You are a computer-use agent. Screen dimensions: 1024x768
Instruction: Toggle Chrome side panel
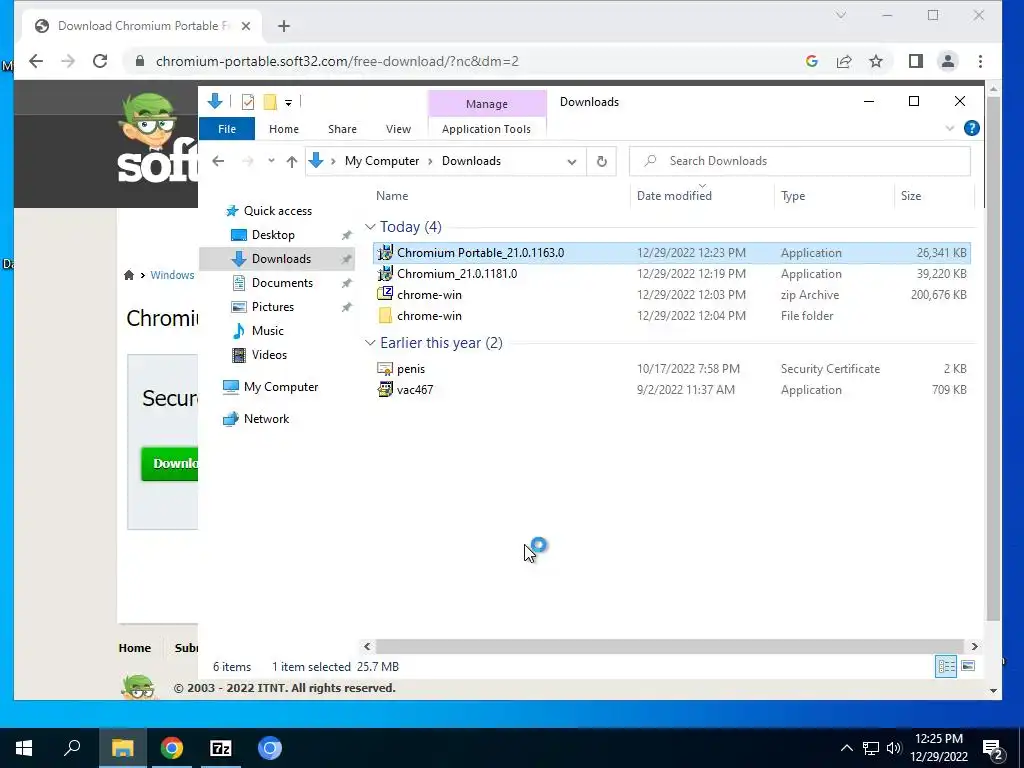pyautogui.click(x=916, y=61)
